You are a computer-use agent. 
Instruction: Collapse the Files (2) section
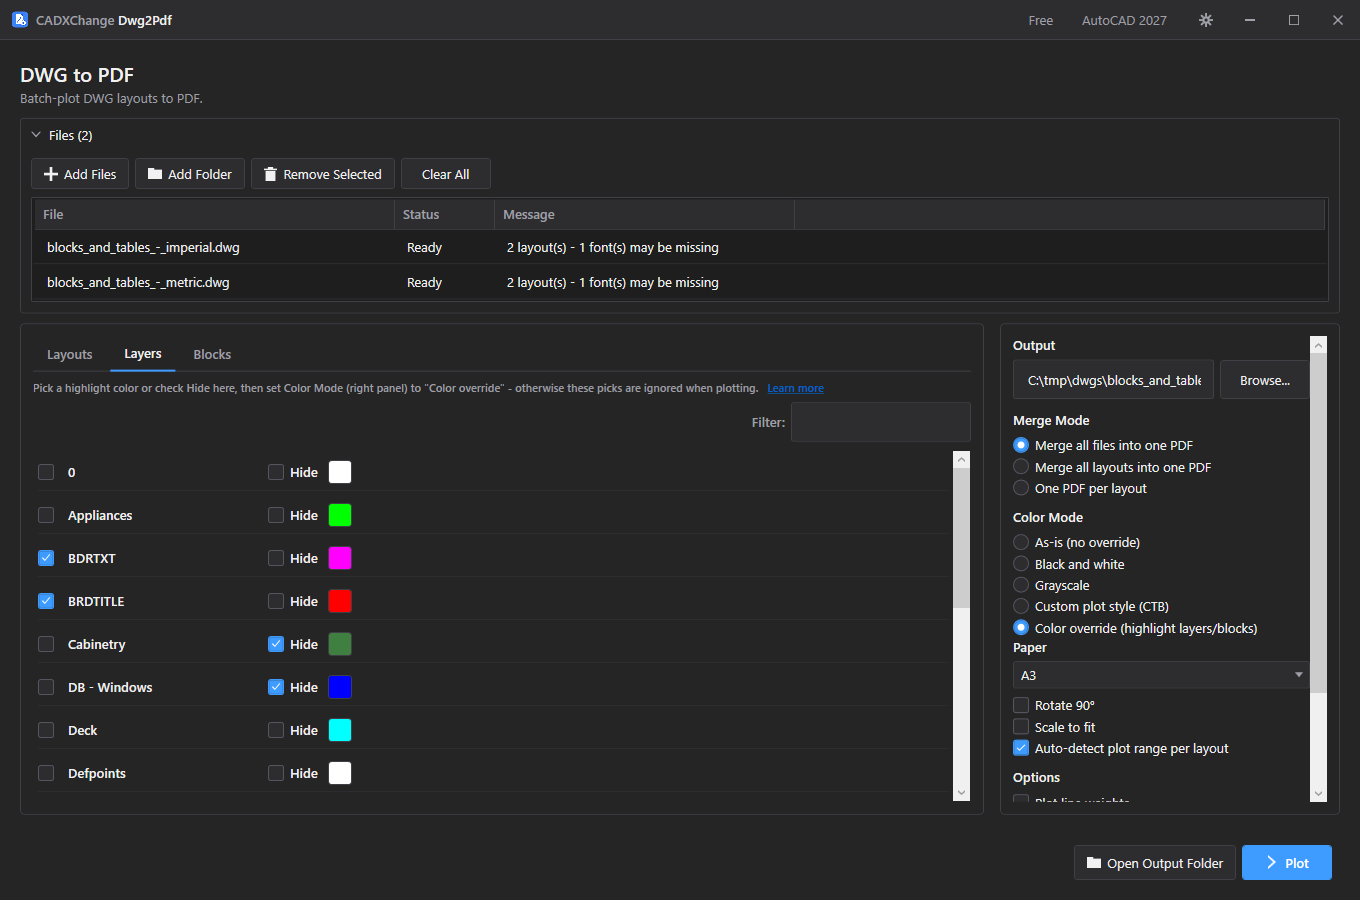coord(36,135)
